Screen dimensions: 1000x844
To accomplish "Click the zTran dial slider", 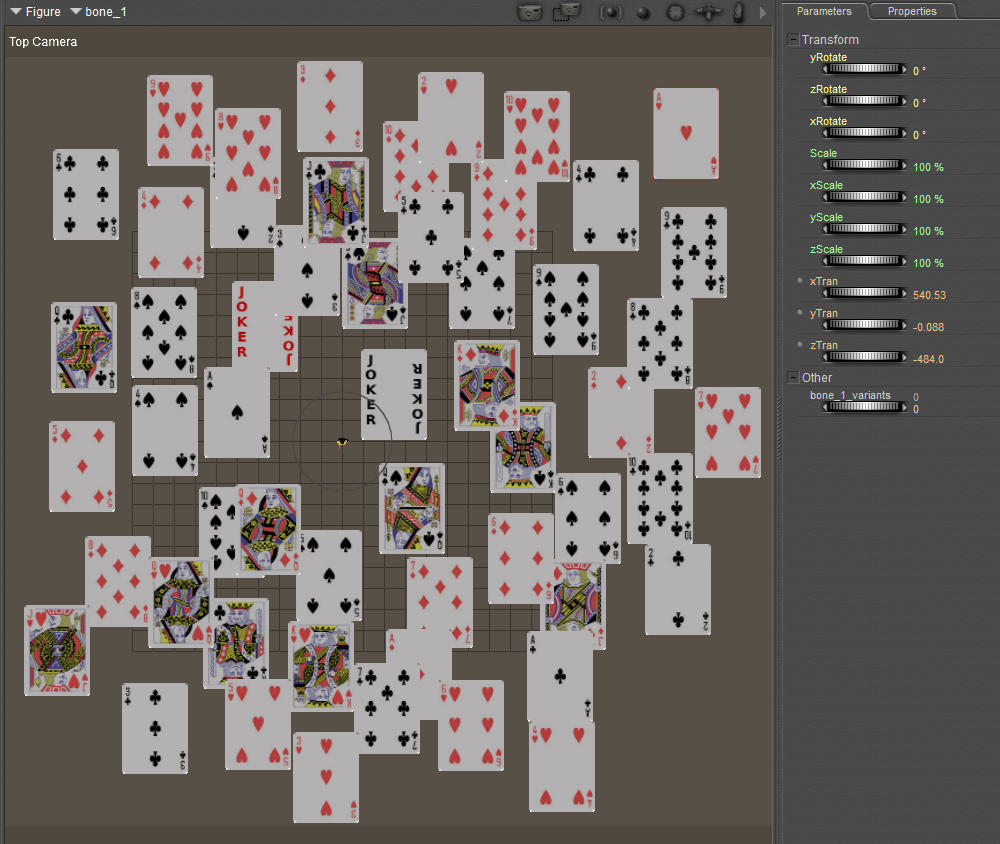I will click(864, 357).
